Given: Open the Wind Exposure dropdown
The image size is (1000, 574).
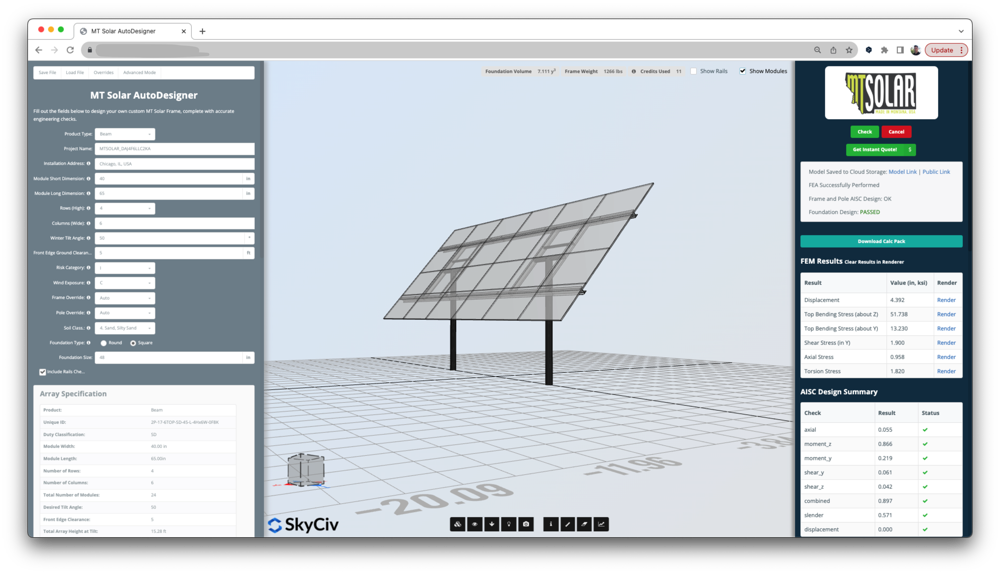Looking at the screenshot, I should 124,283.
